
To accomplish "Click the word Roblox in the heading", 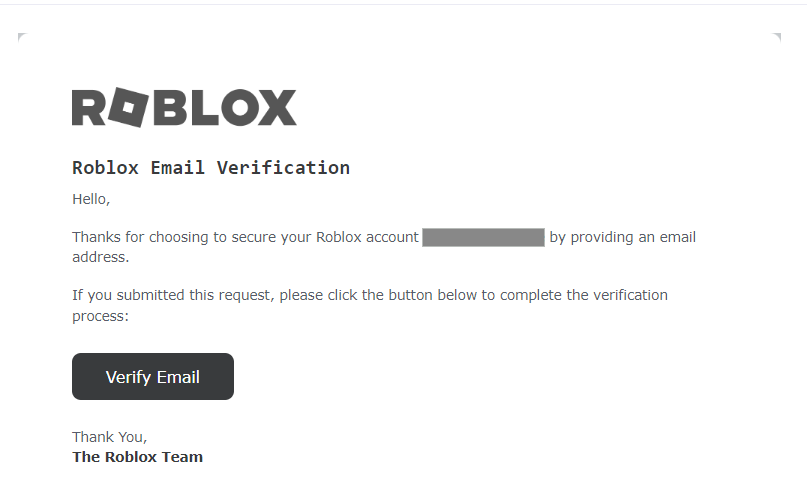I will (x=106, y=168).
